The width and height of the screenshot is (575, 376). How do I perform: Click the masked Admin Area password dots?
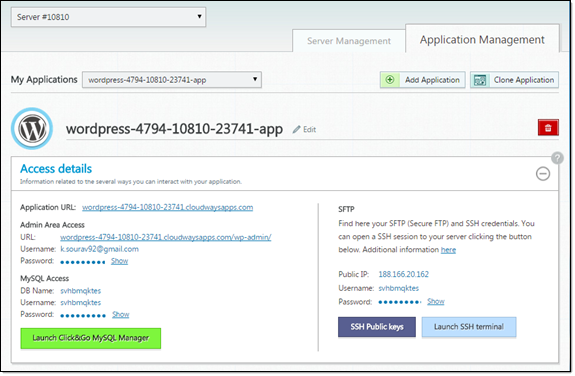coord(83,262)
